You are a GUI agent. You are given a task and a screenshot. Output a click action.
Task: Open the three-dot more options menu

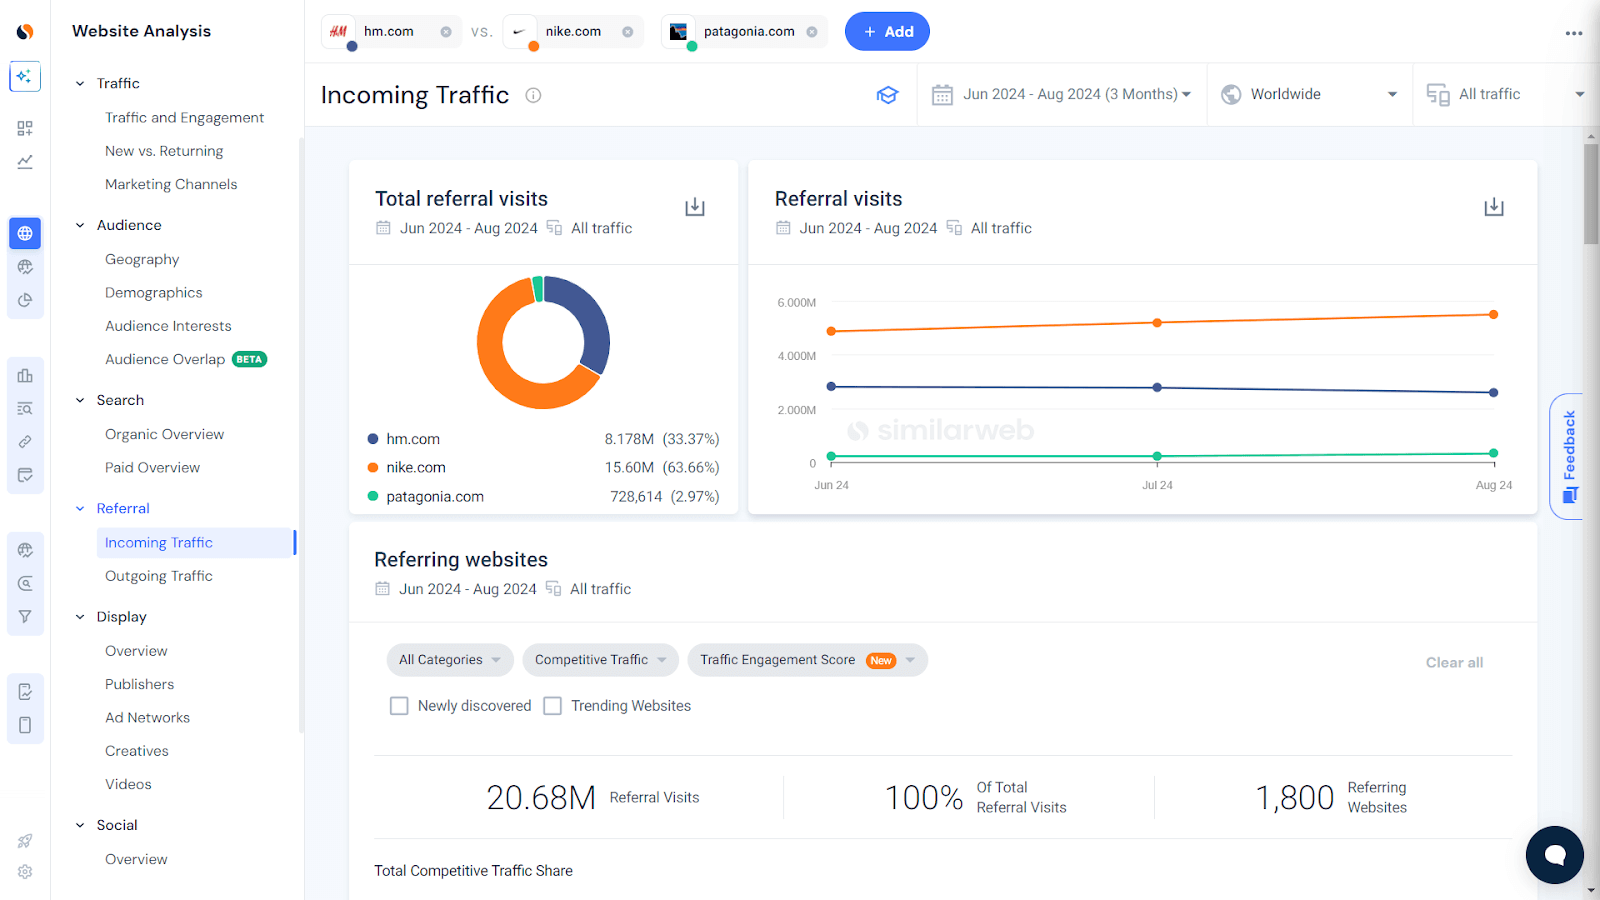(x=1573, y=33)
